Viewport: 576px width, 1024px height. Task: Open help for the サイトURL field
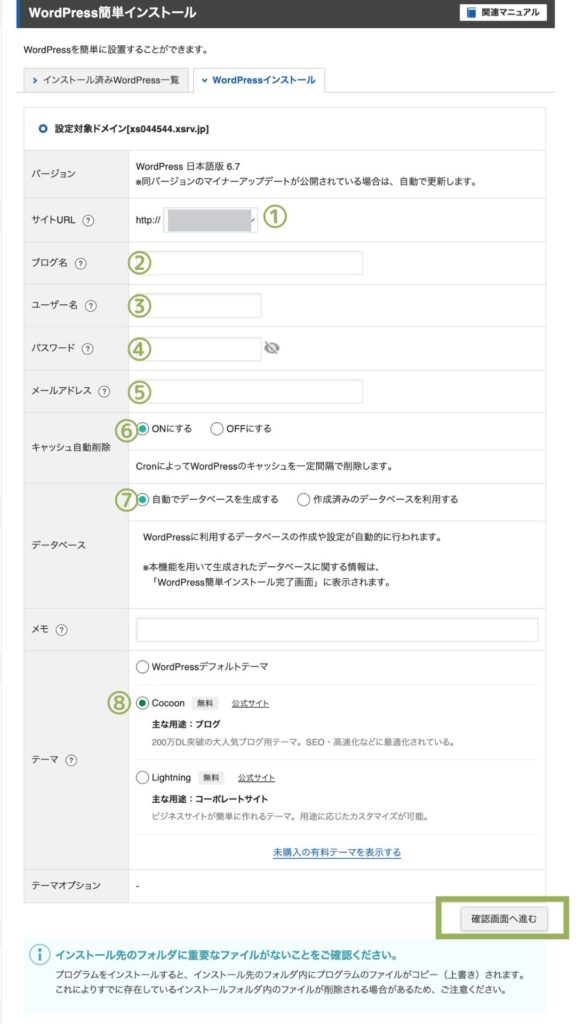[88, 221]
